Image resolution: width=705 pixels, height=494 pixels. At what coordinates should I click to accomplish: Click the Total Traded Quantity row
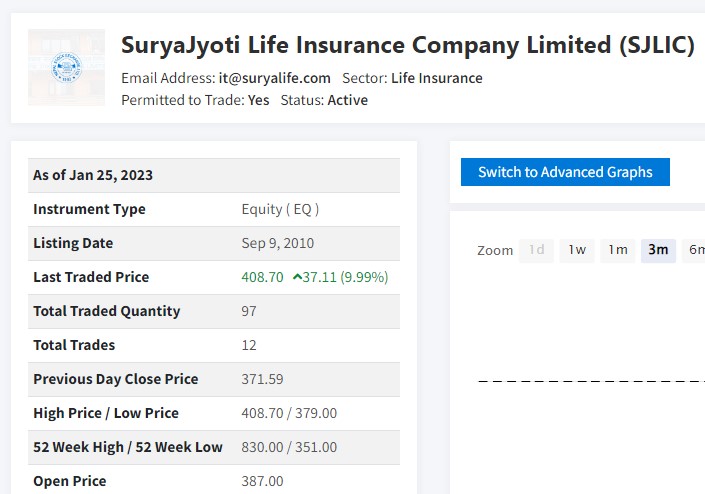(107, 311)
